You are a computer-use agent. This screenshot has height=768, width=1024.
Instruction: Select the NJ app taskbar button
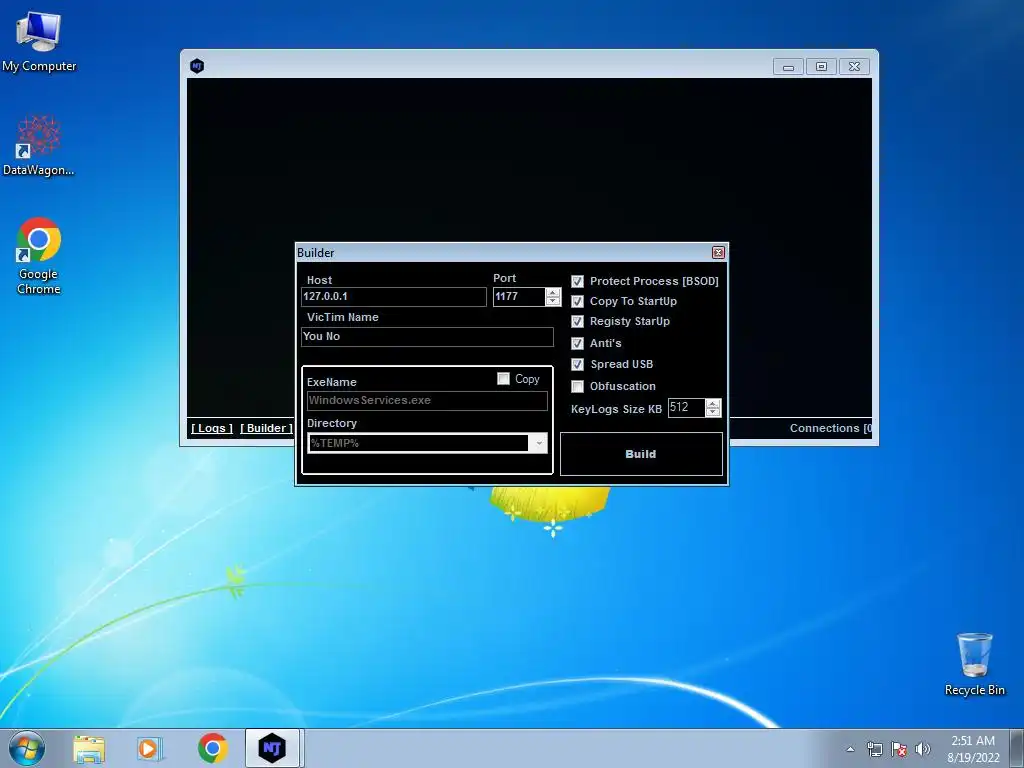point(272,748)
